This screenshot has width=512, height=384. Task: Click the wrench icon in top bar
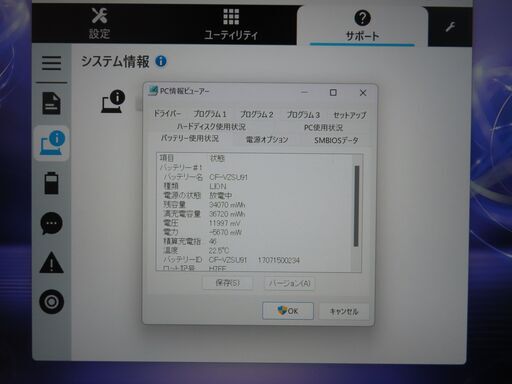(450, 27)
